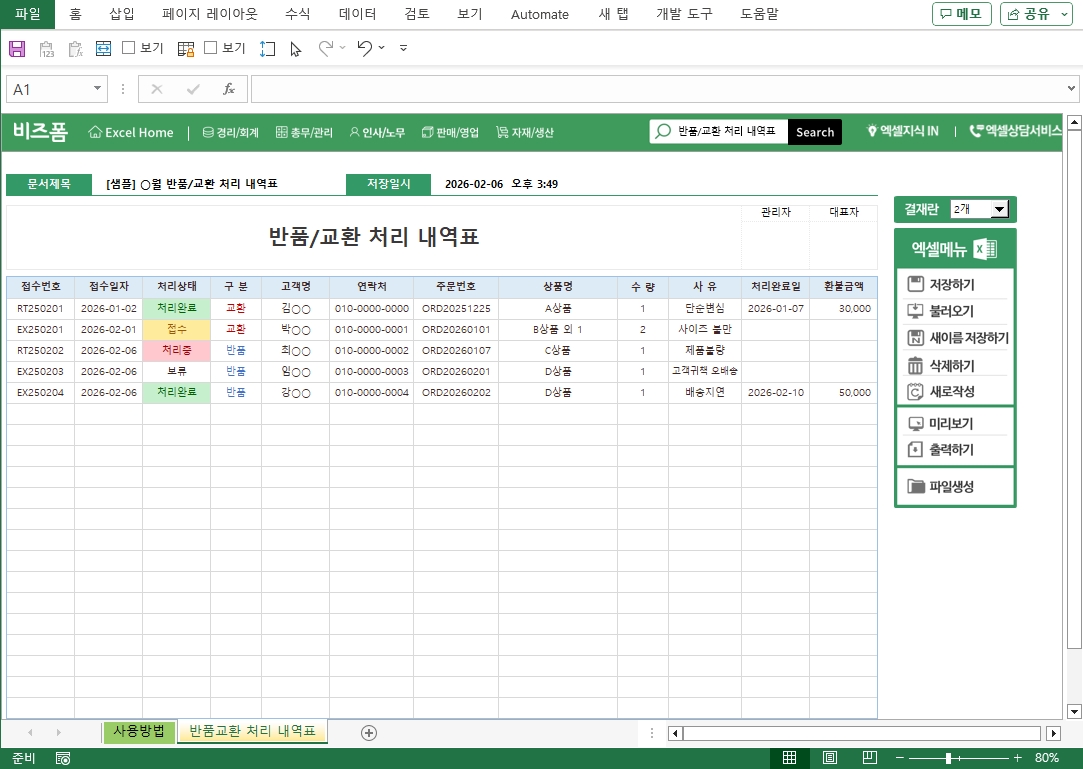
Task: Click the Undo arrow icon
Action: (x=364, y=48)
